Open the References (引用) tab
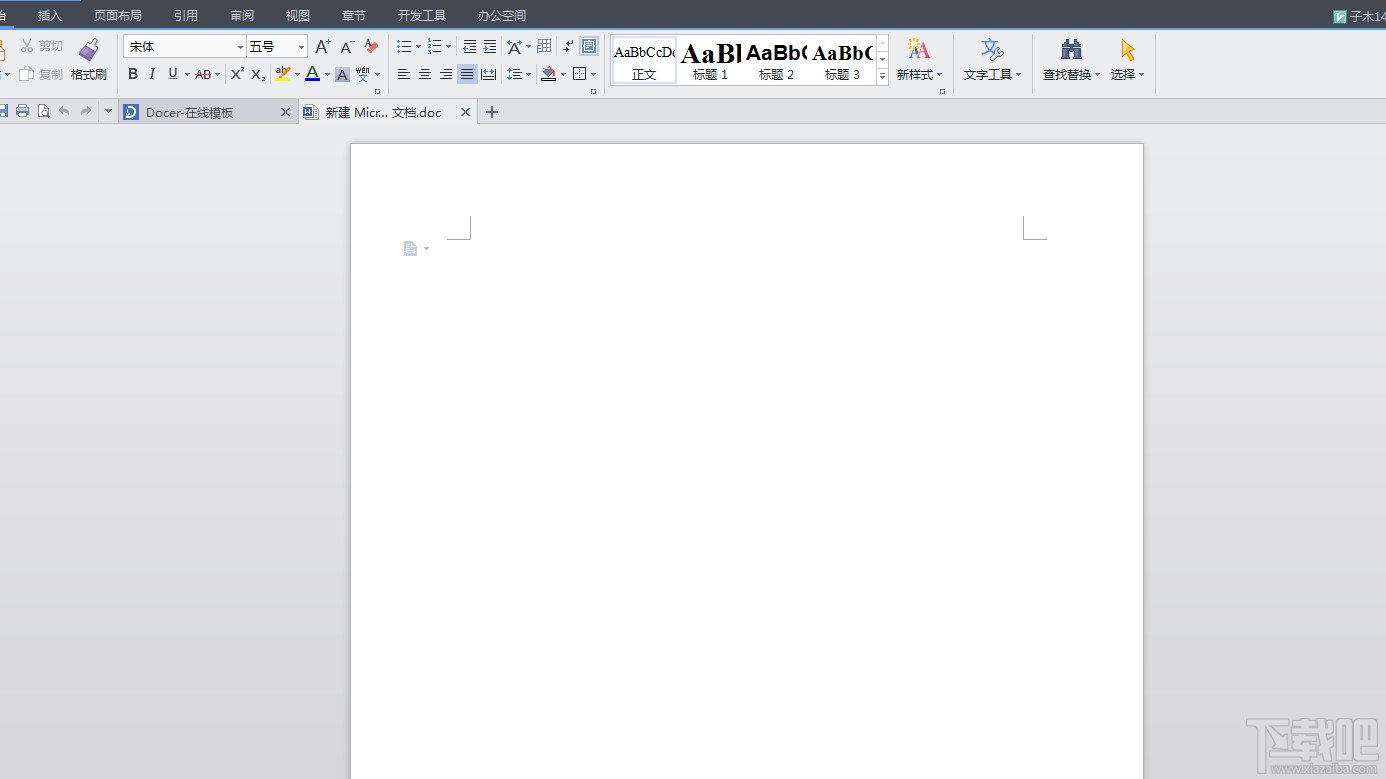Image resolution: width=1386 pixels, height=779 pixels. (x=186, y=15)
